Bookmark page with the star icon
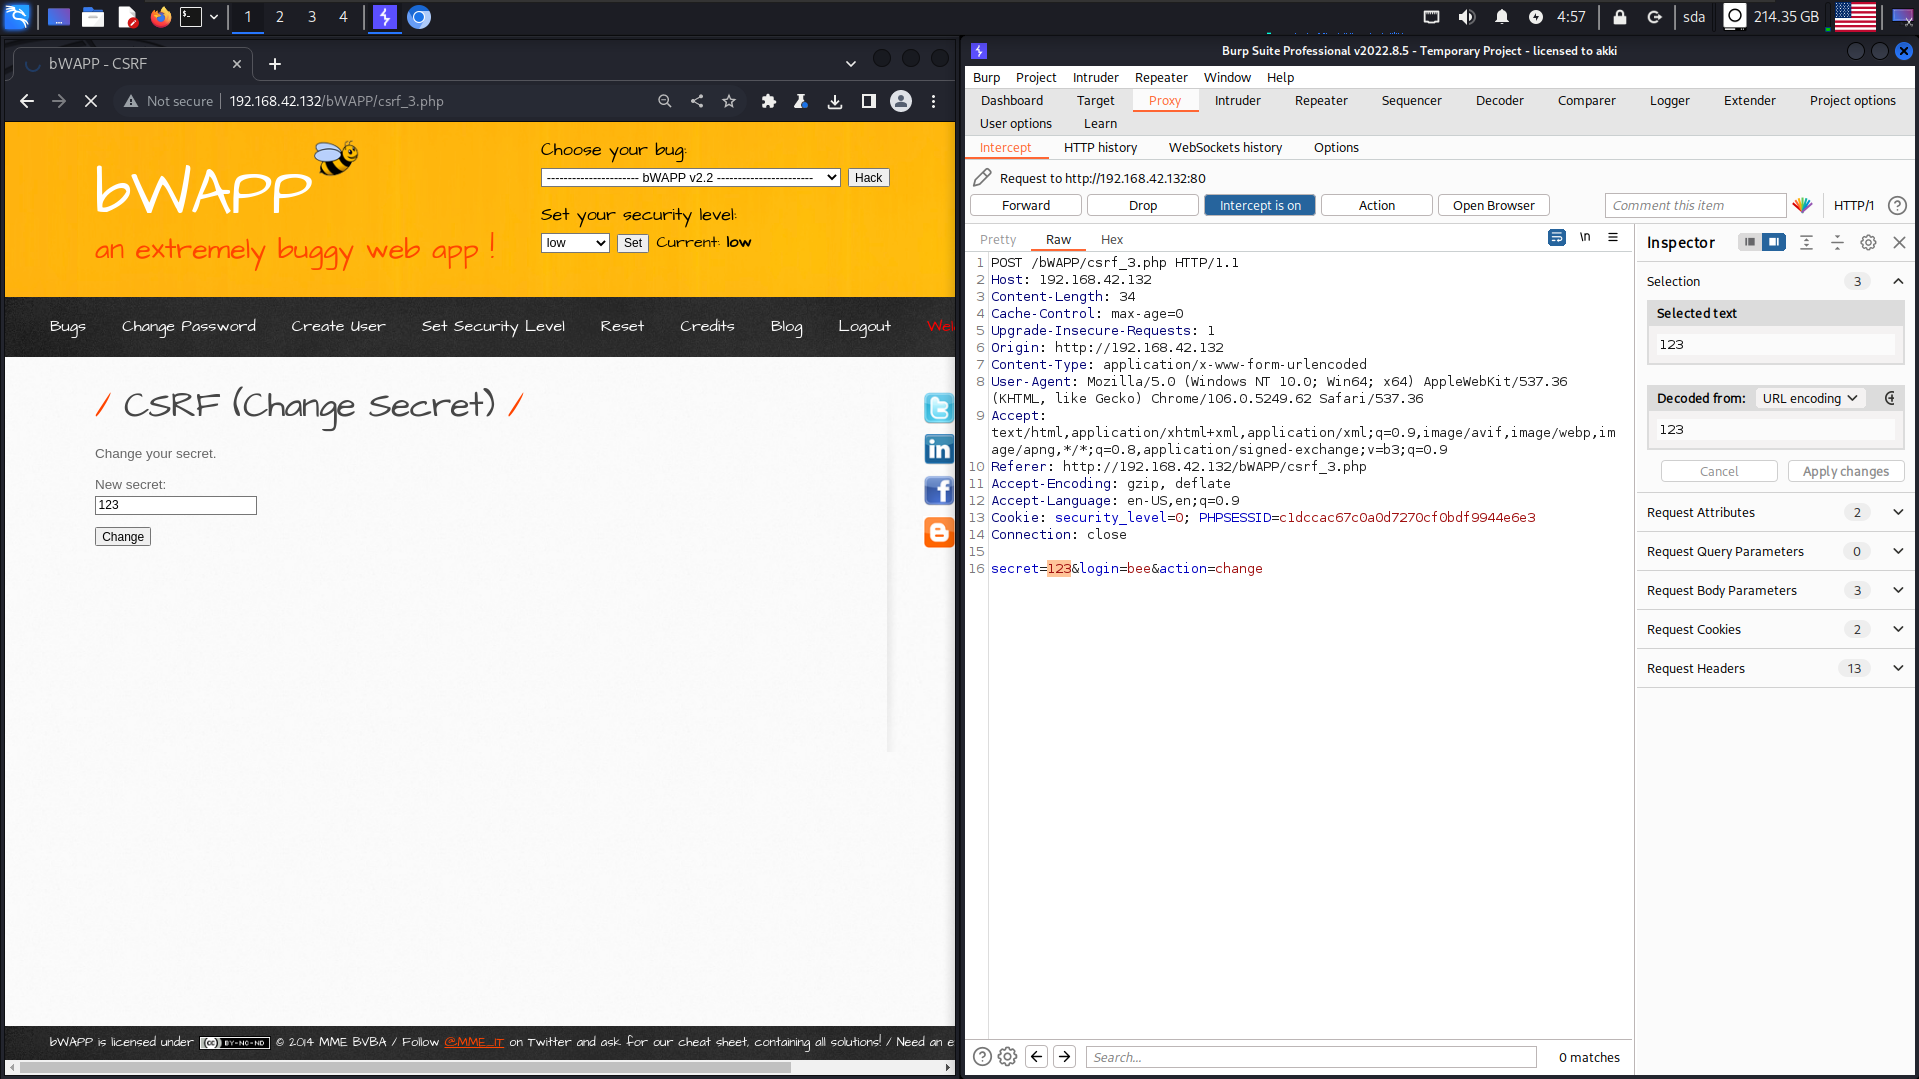 click(x=729, y=101)
